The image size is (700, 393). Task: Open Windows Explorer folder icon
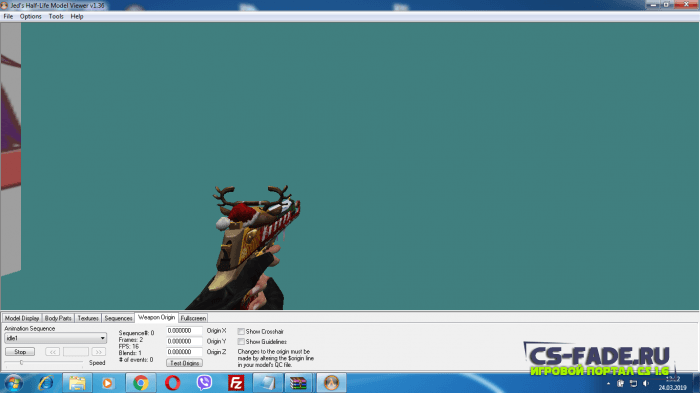77,383
